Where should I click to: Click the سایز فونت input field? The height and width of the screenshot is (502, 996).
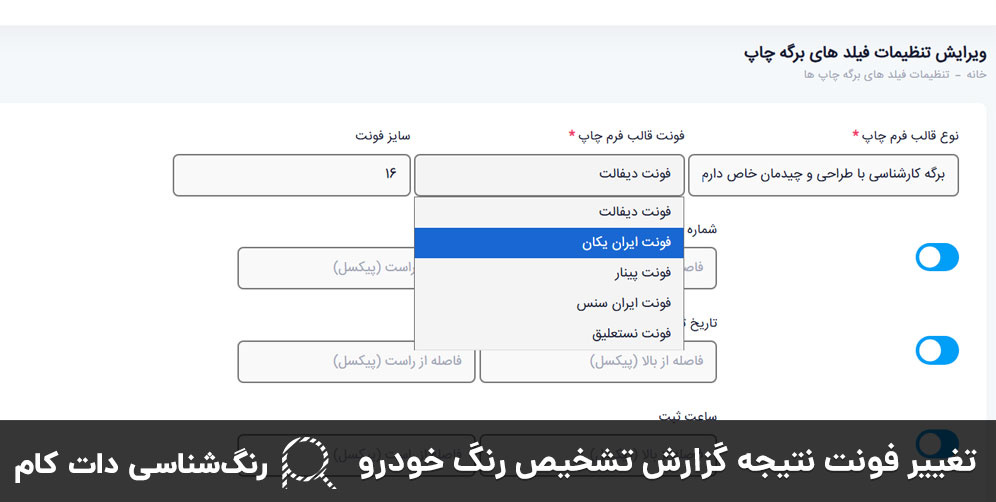(292, 175)
